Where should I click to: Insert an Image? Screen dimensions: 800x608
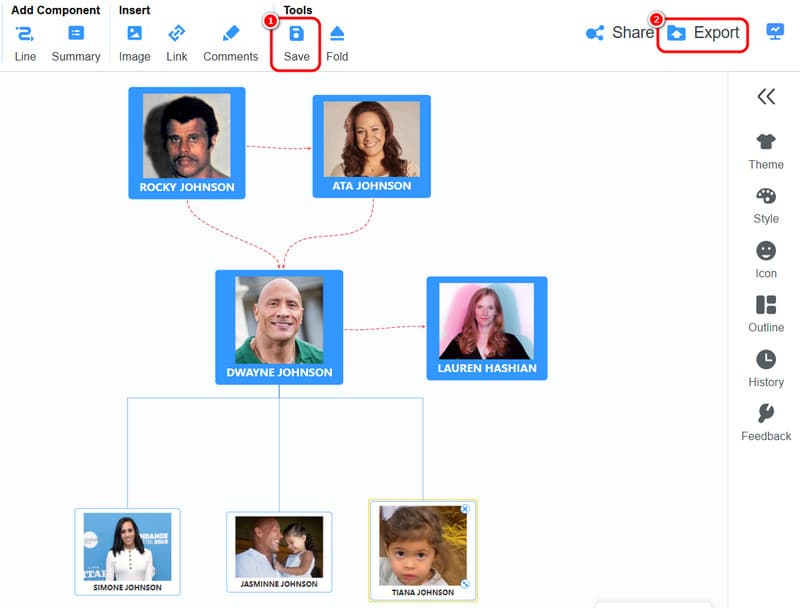tap(135, 44)
